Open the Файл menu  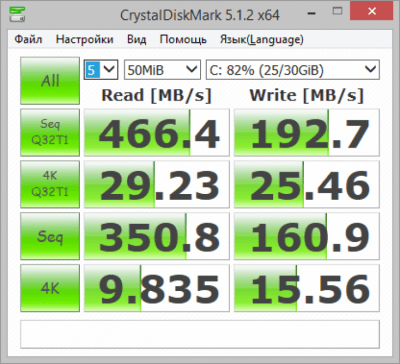click(x=28, y=39)
